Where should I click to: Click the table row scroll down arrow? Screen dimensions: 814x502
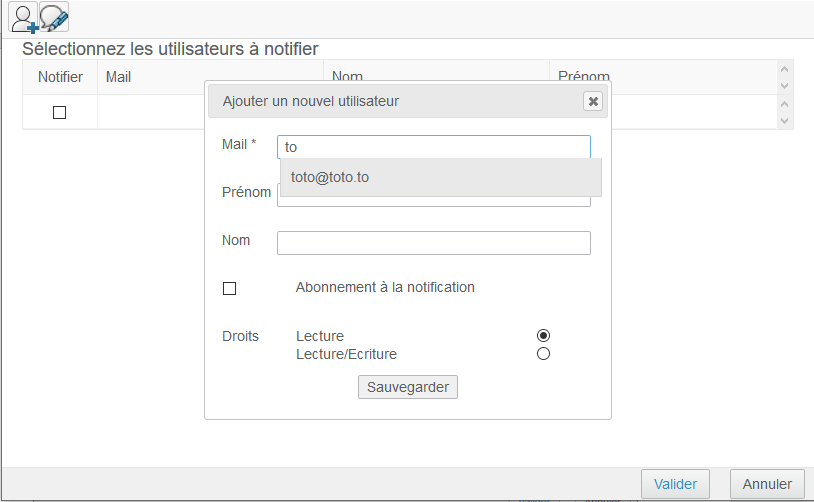point(784,120)
